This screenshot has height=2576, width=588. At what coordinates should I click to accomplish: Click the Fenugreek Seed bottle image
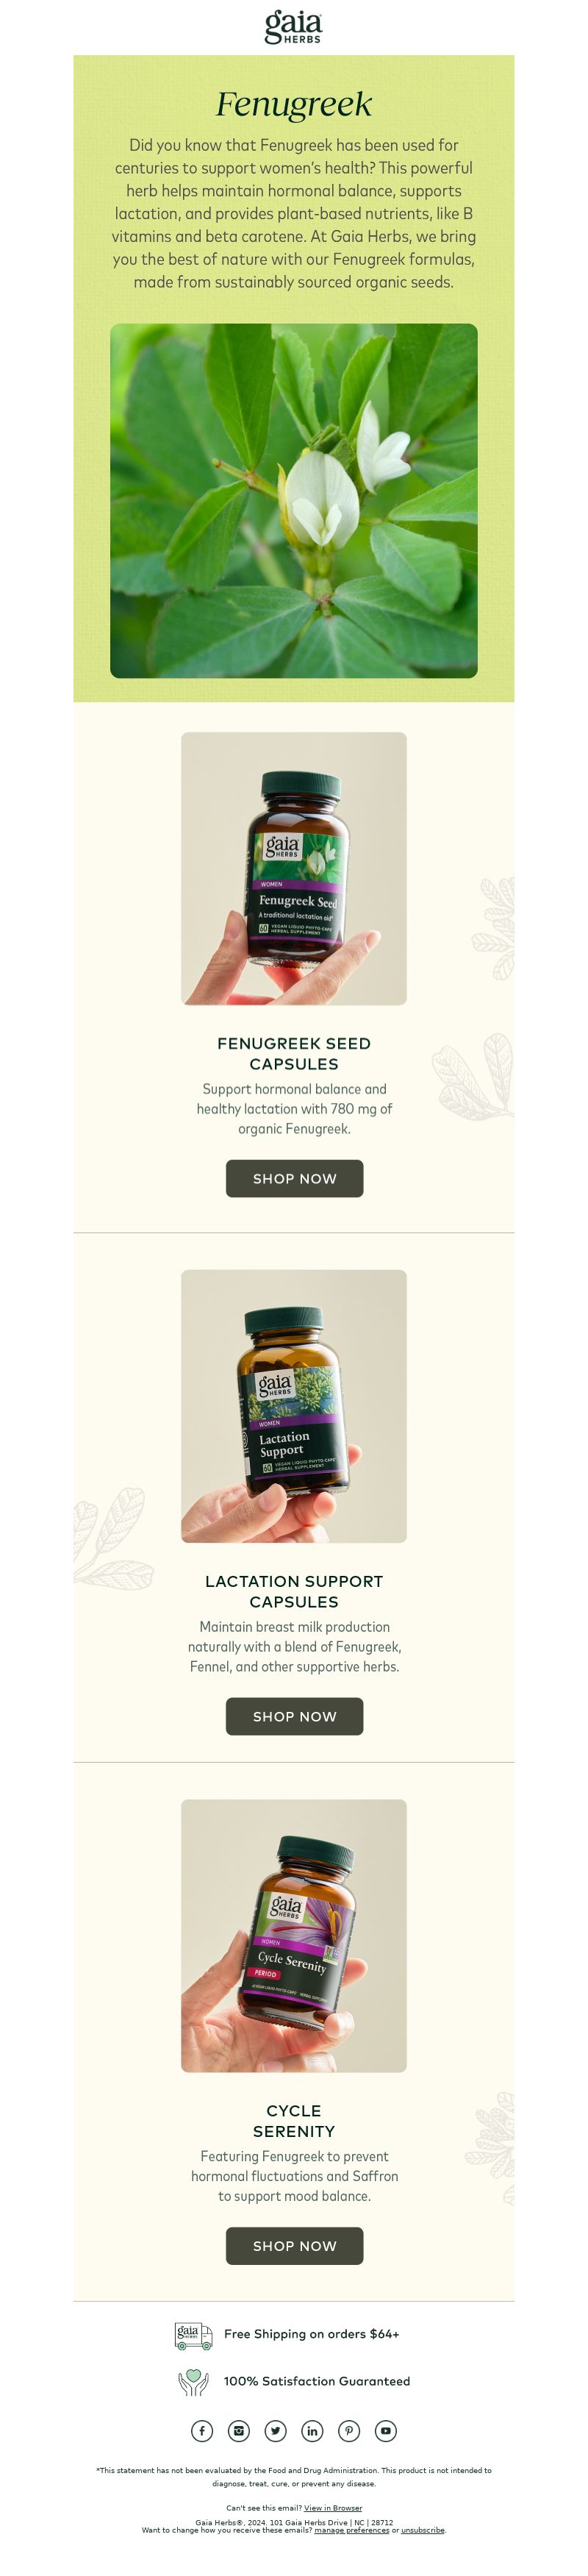point(294,868)
